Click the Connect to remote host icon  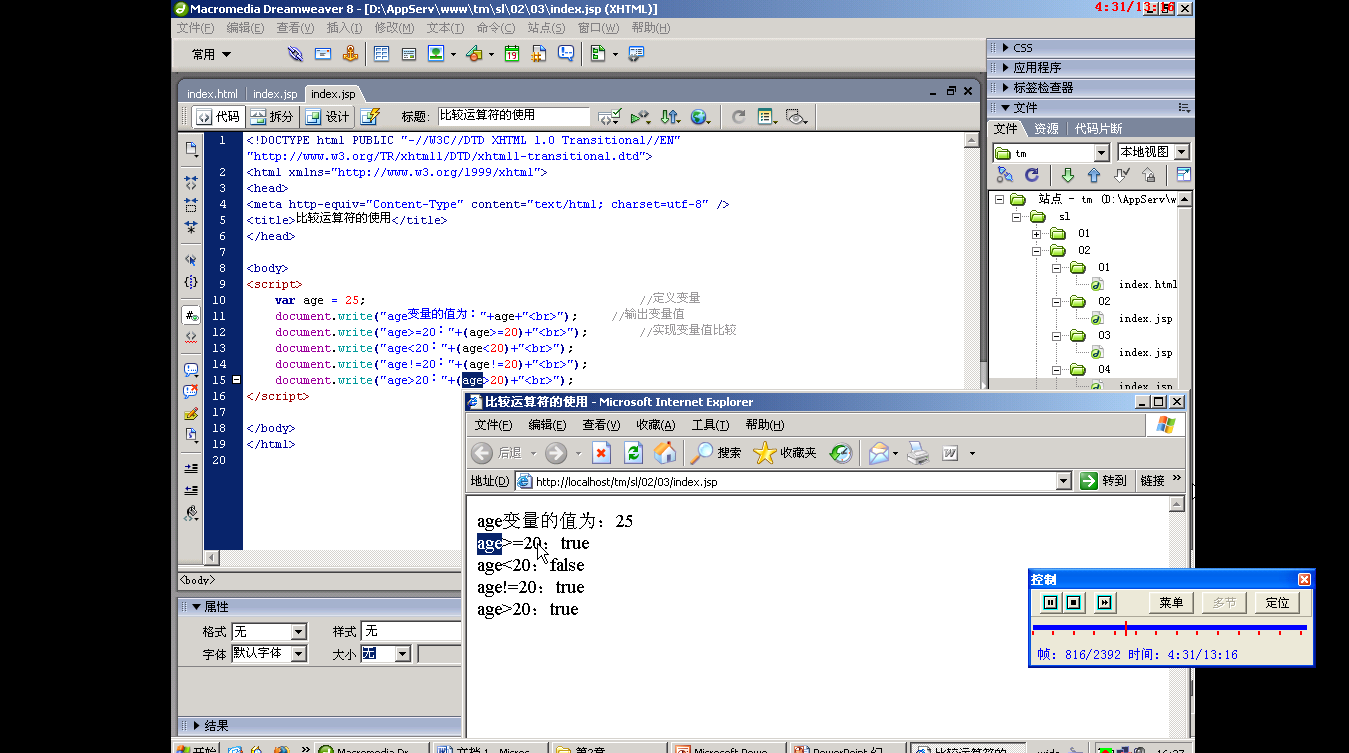pos(1005,175)
